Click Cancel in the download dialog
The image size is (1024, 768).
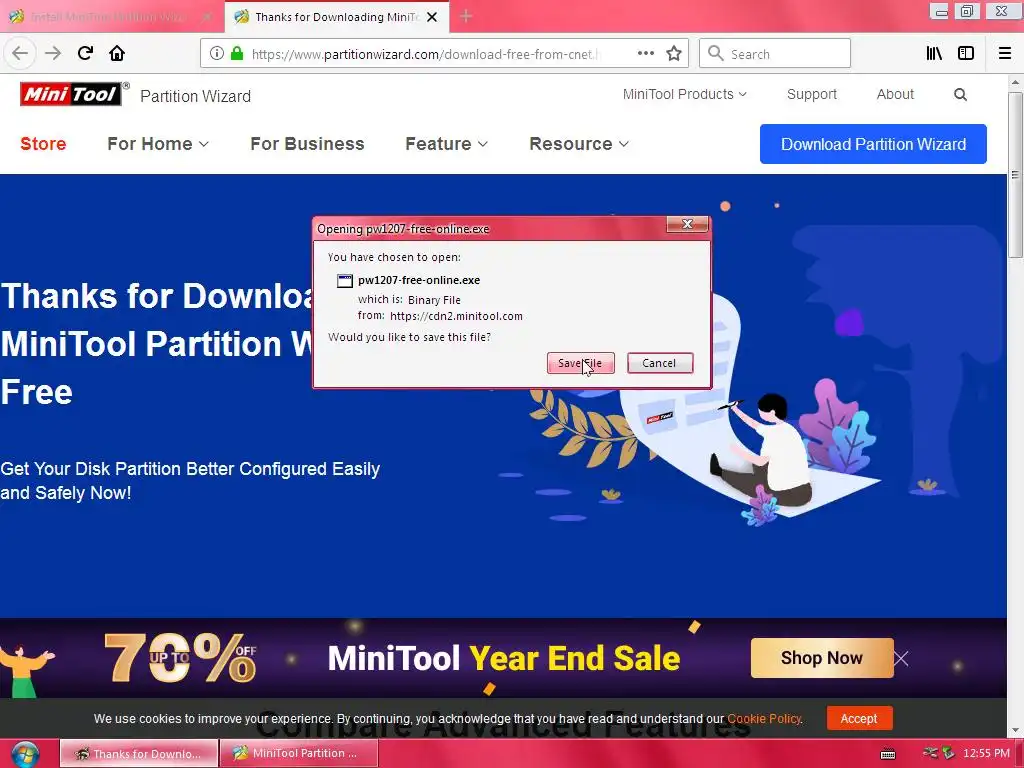point(660,363)
